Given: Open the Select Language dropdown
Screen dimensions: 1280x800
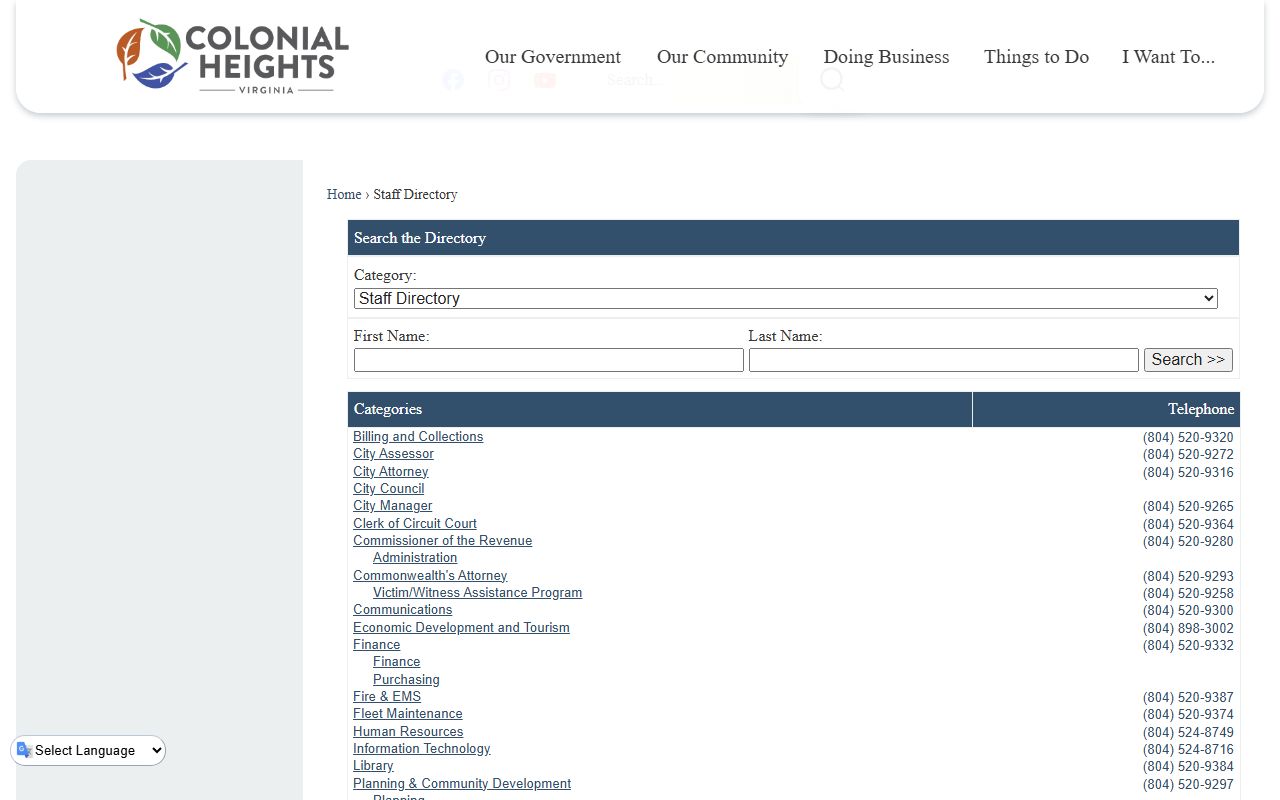Looking at the screenshot, I should pos(89,751).
